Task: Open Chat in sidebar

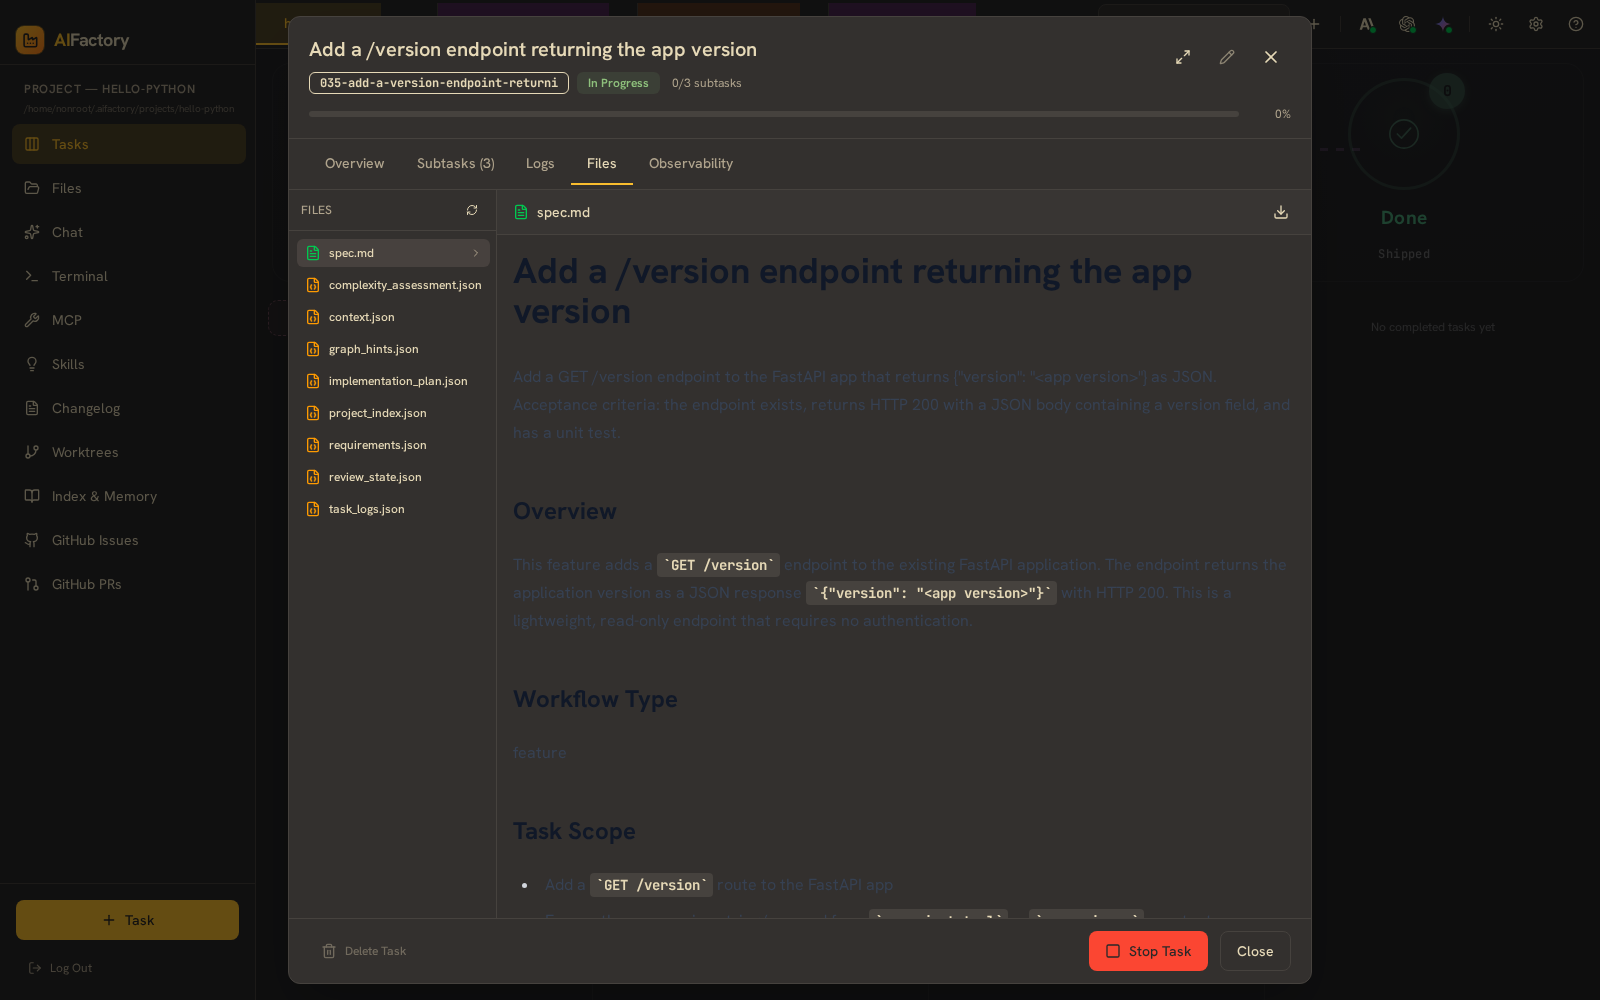Action: [129, 232]
